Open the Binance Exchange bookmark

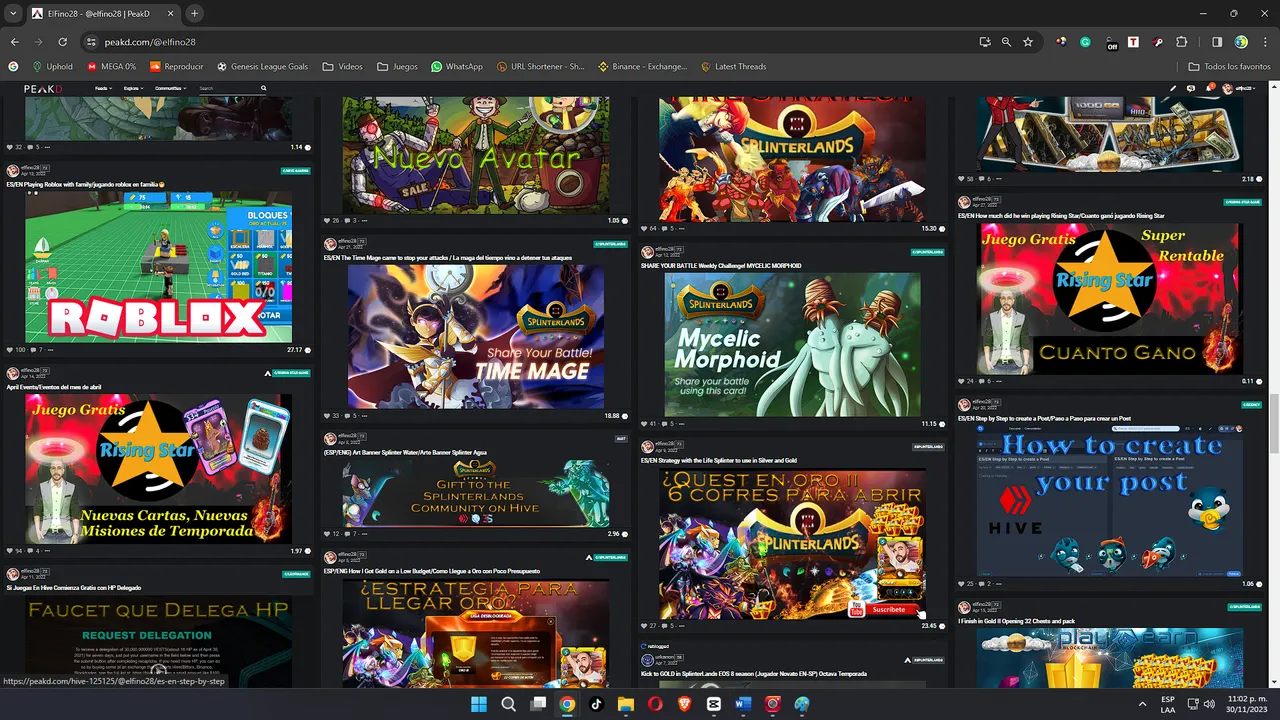click(643, 67)
